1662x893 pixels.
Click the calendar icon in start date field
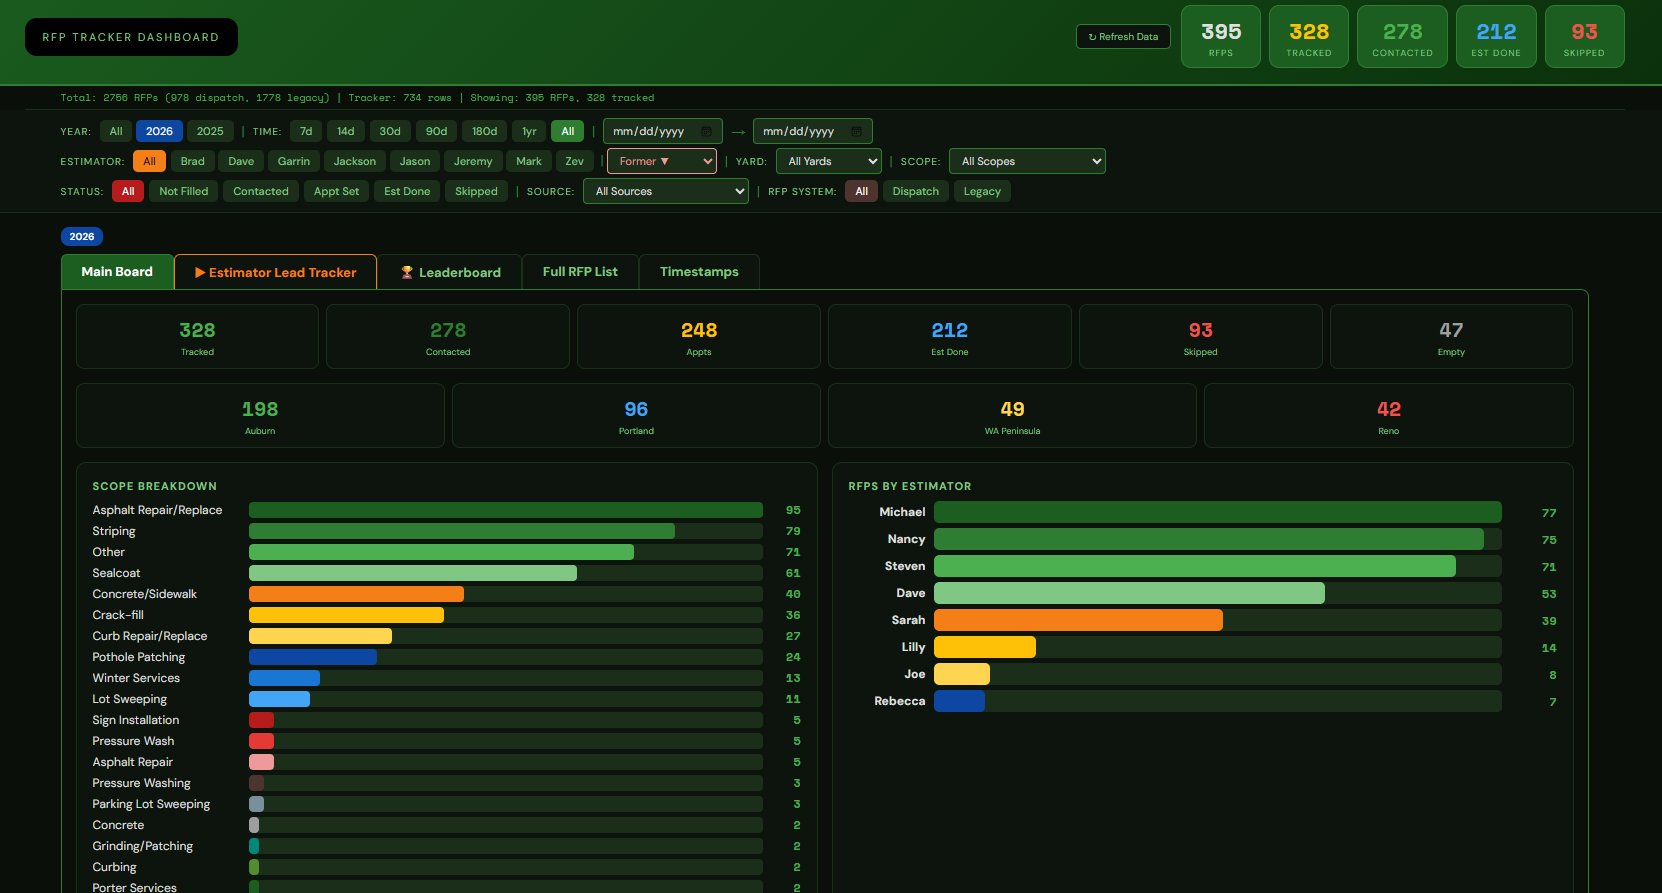(x=706, y=131)
